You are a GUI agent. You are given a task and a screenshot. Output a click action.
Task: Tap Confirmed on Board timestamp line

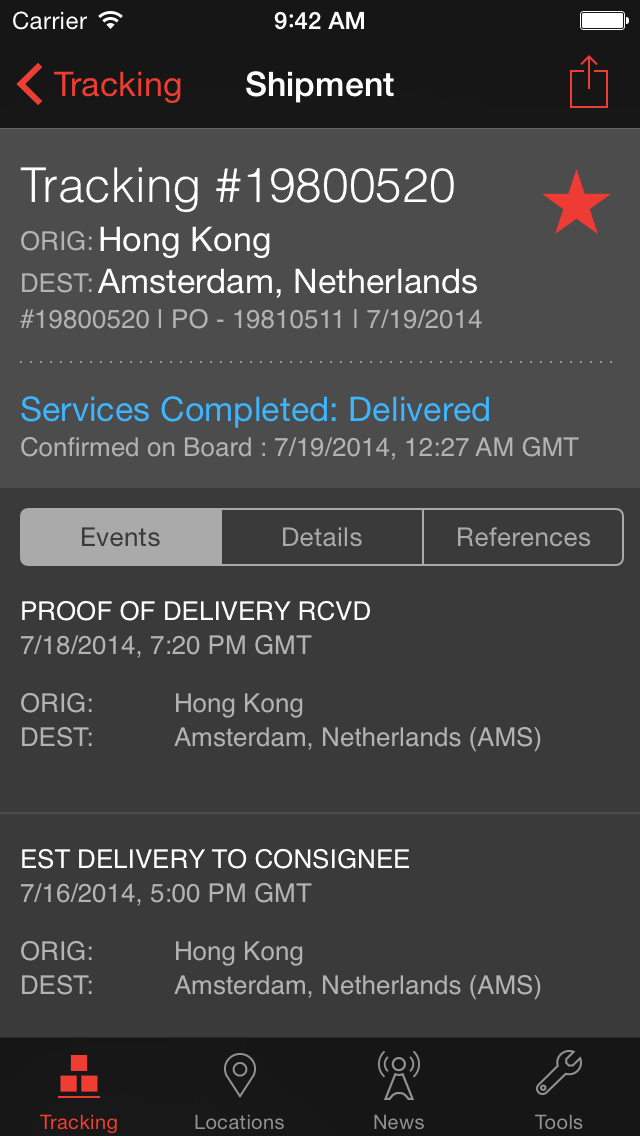(299, 447)
